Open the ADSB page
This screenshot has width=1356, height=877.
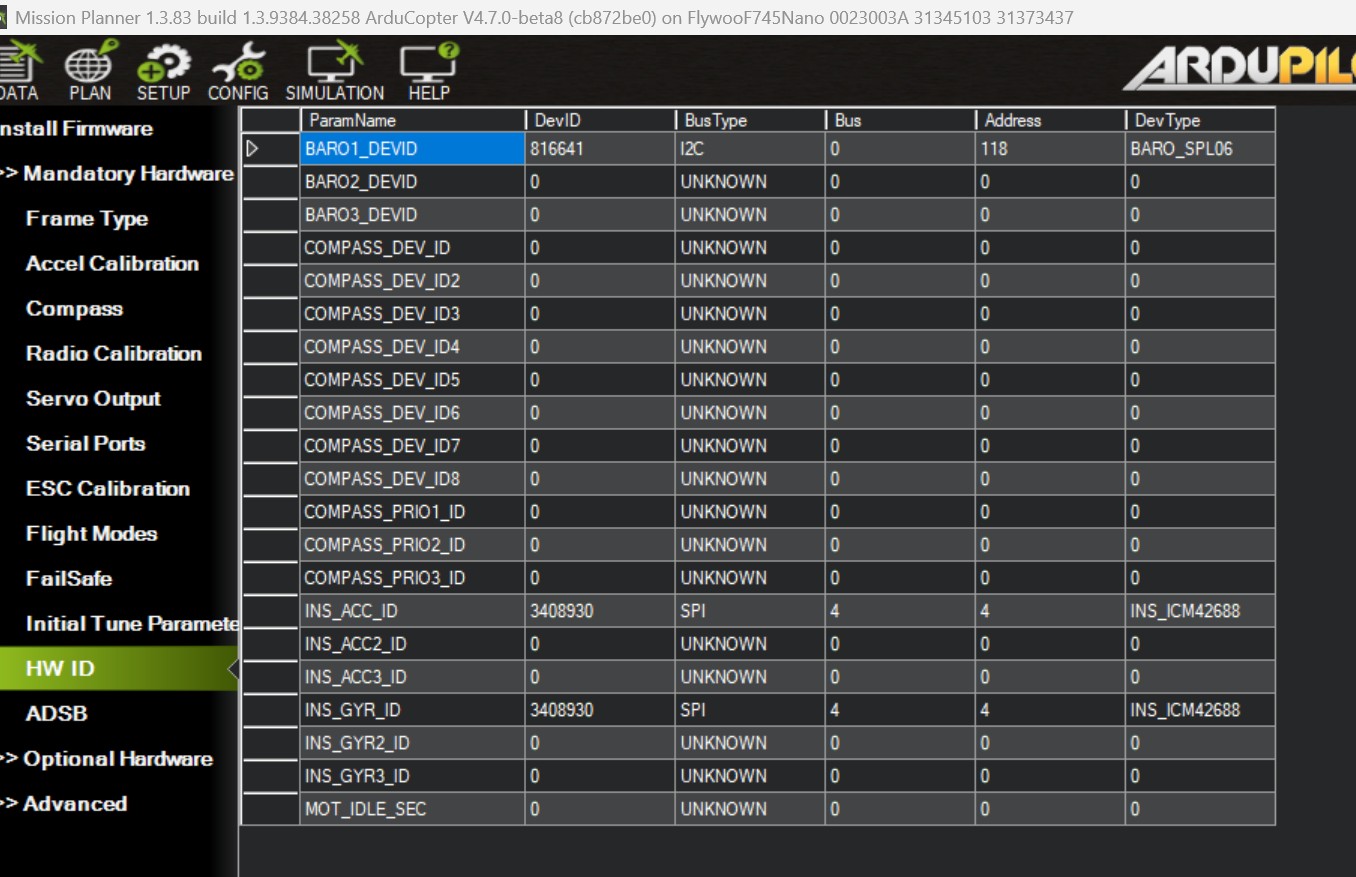57,714
